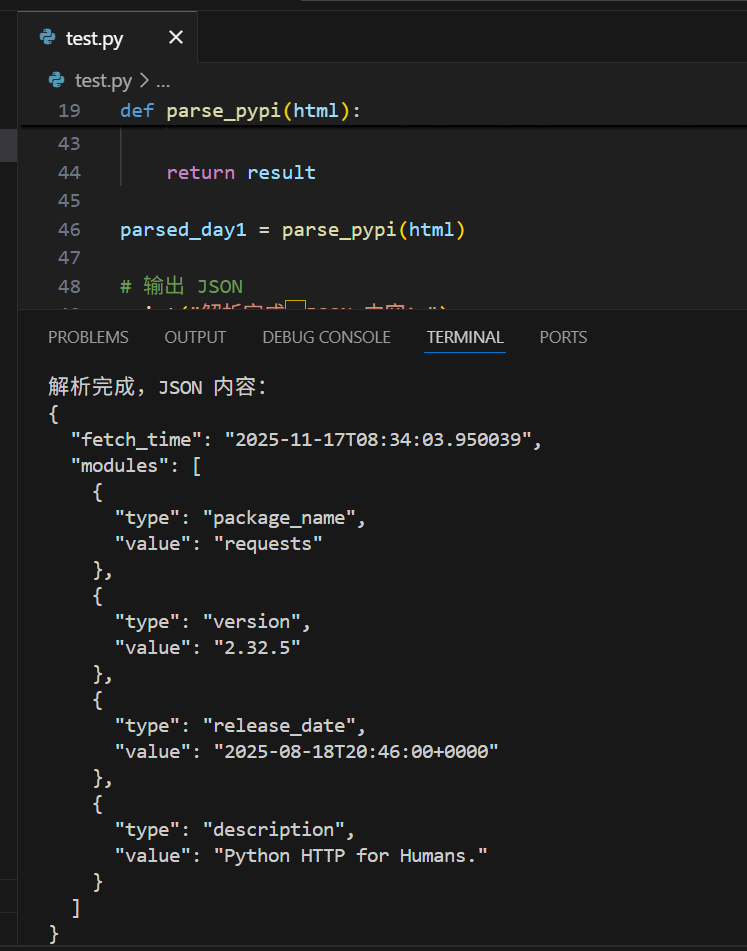Expand the breadcrumb ellipsis symbol item
This screenshot has width=747, height=951.
pos(164,80)
